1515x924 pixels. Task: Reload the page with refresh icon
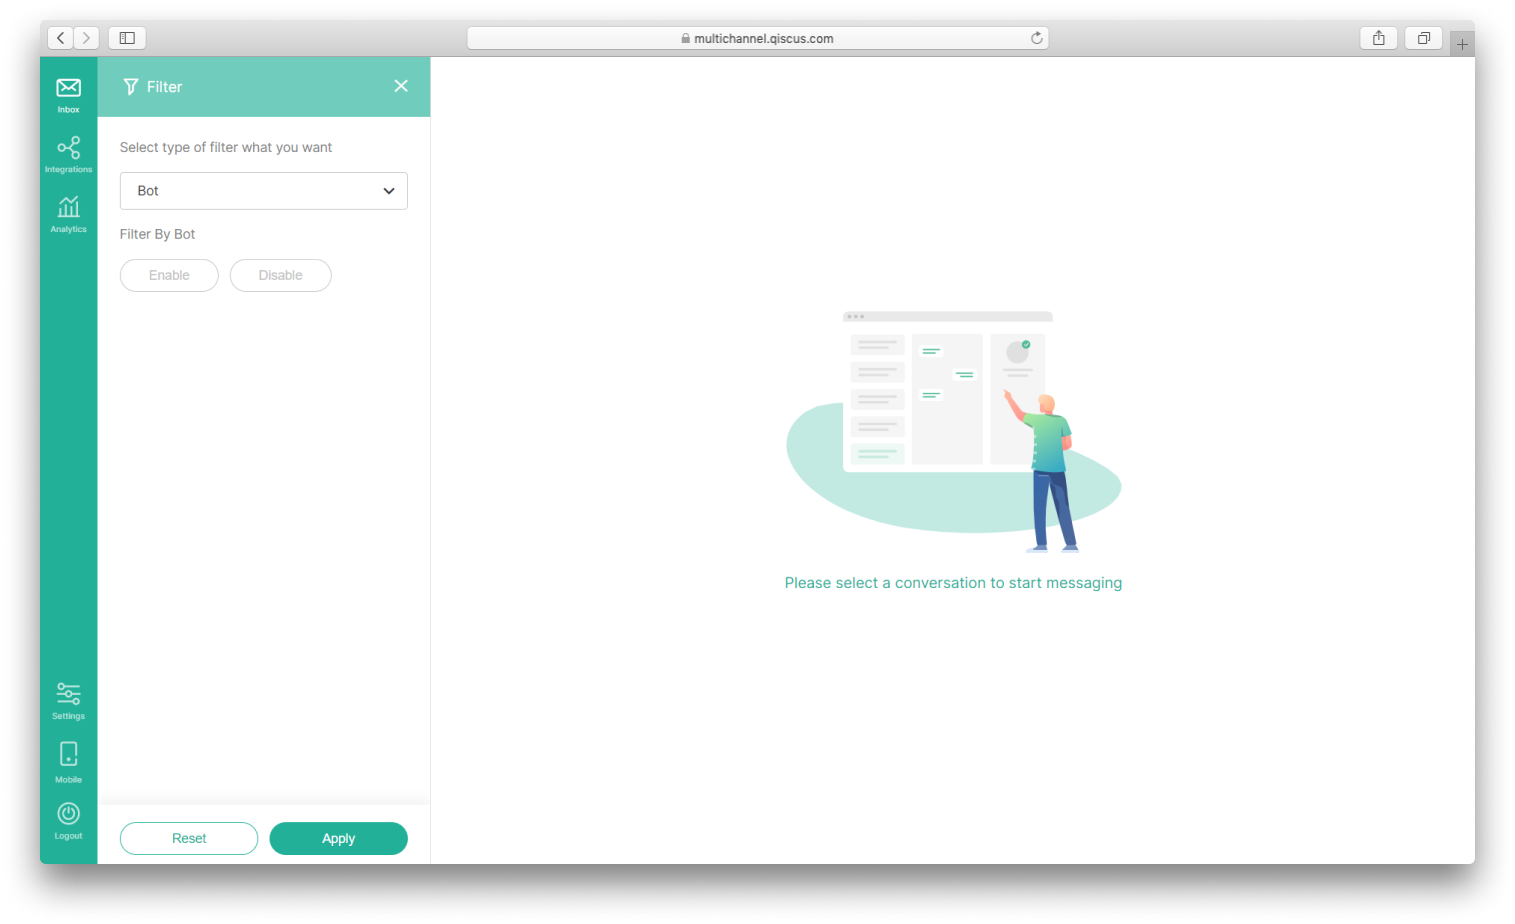pos(1037,38)
